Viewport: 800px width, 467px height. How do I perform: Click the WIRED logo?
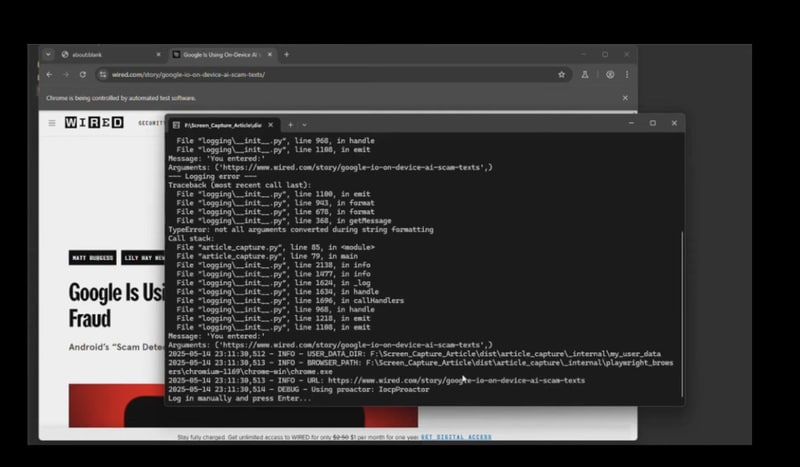(x=94, y=122)
